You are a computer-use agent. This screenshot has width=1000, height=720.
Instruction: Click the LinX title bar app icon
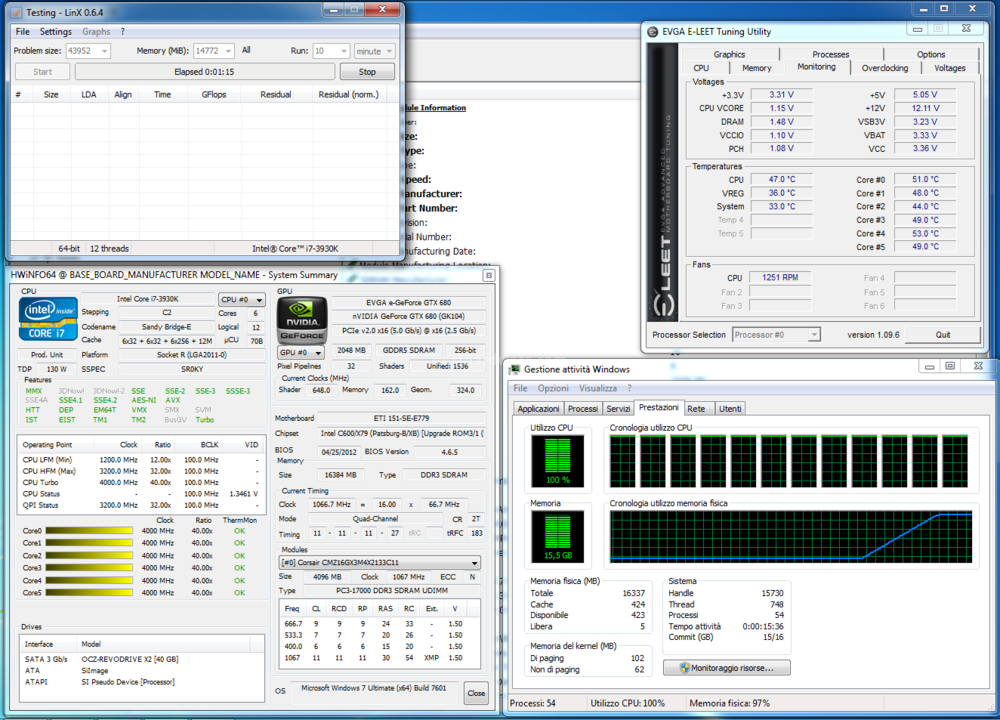click(17, 12)
